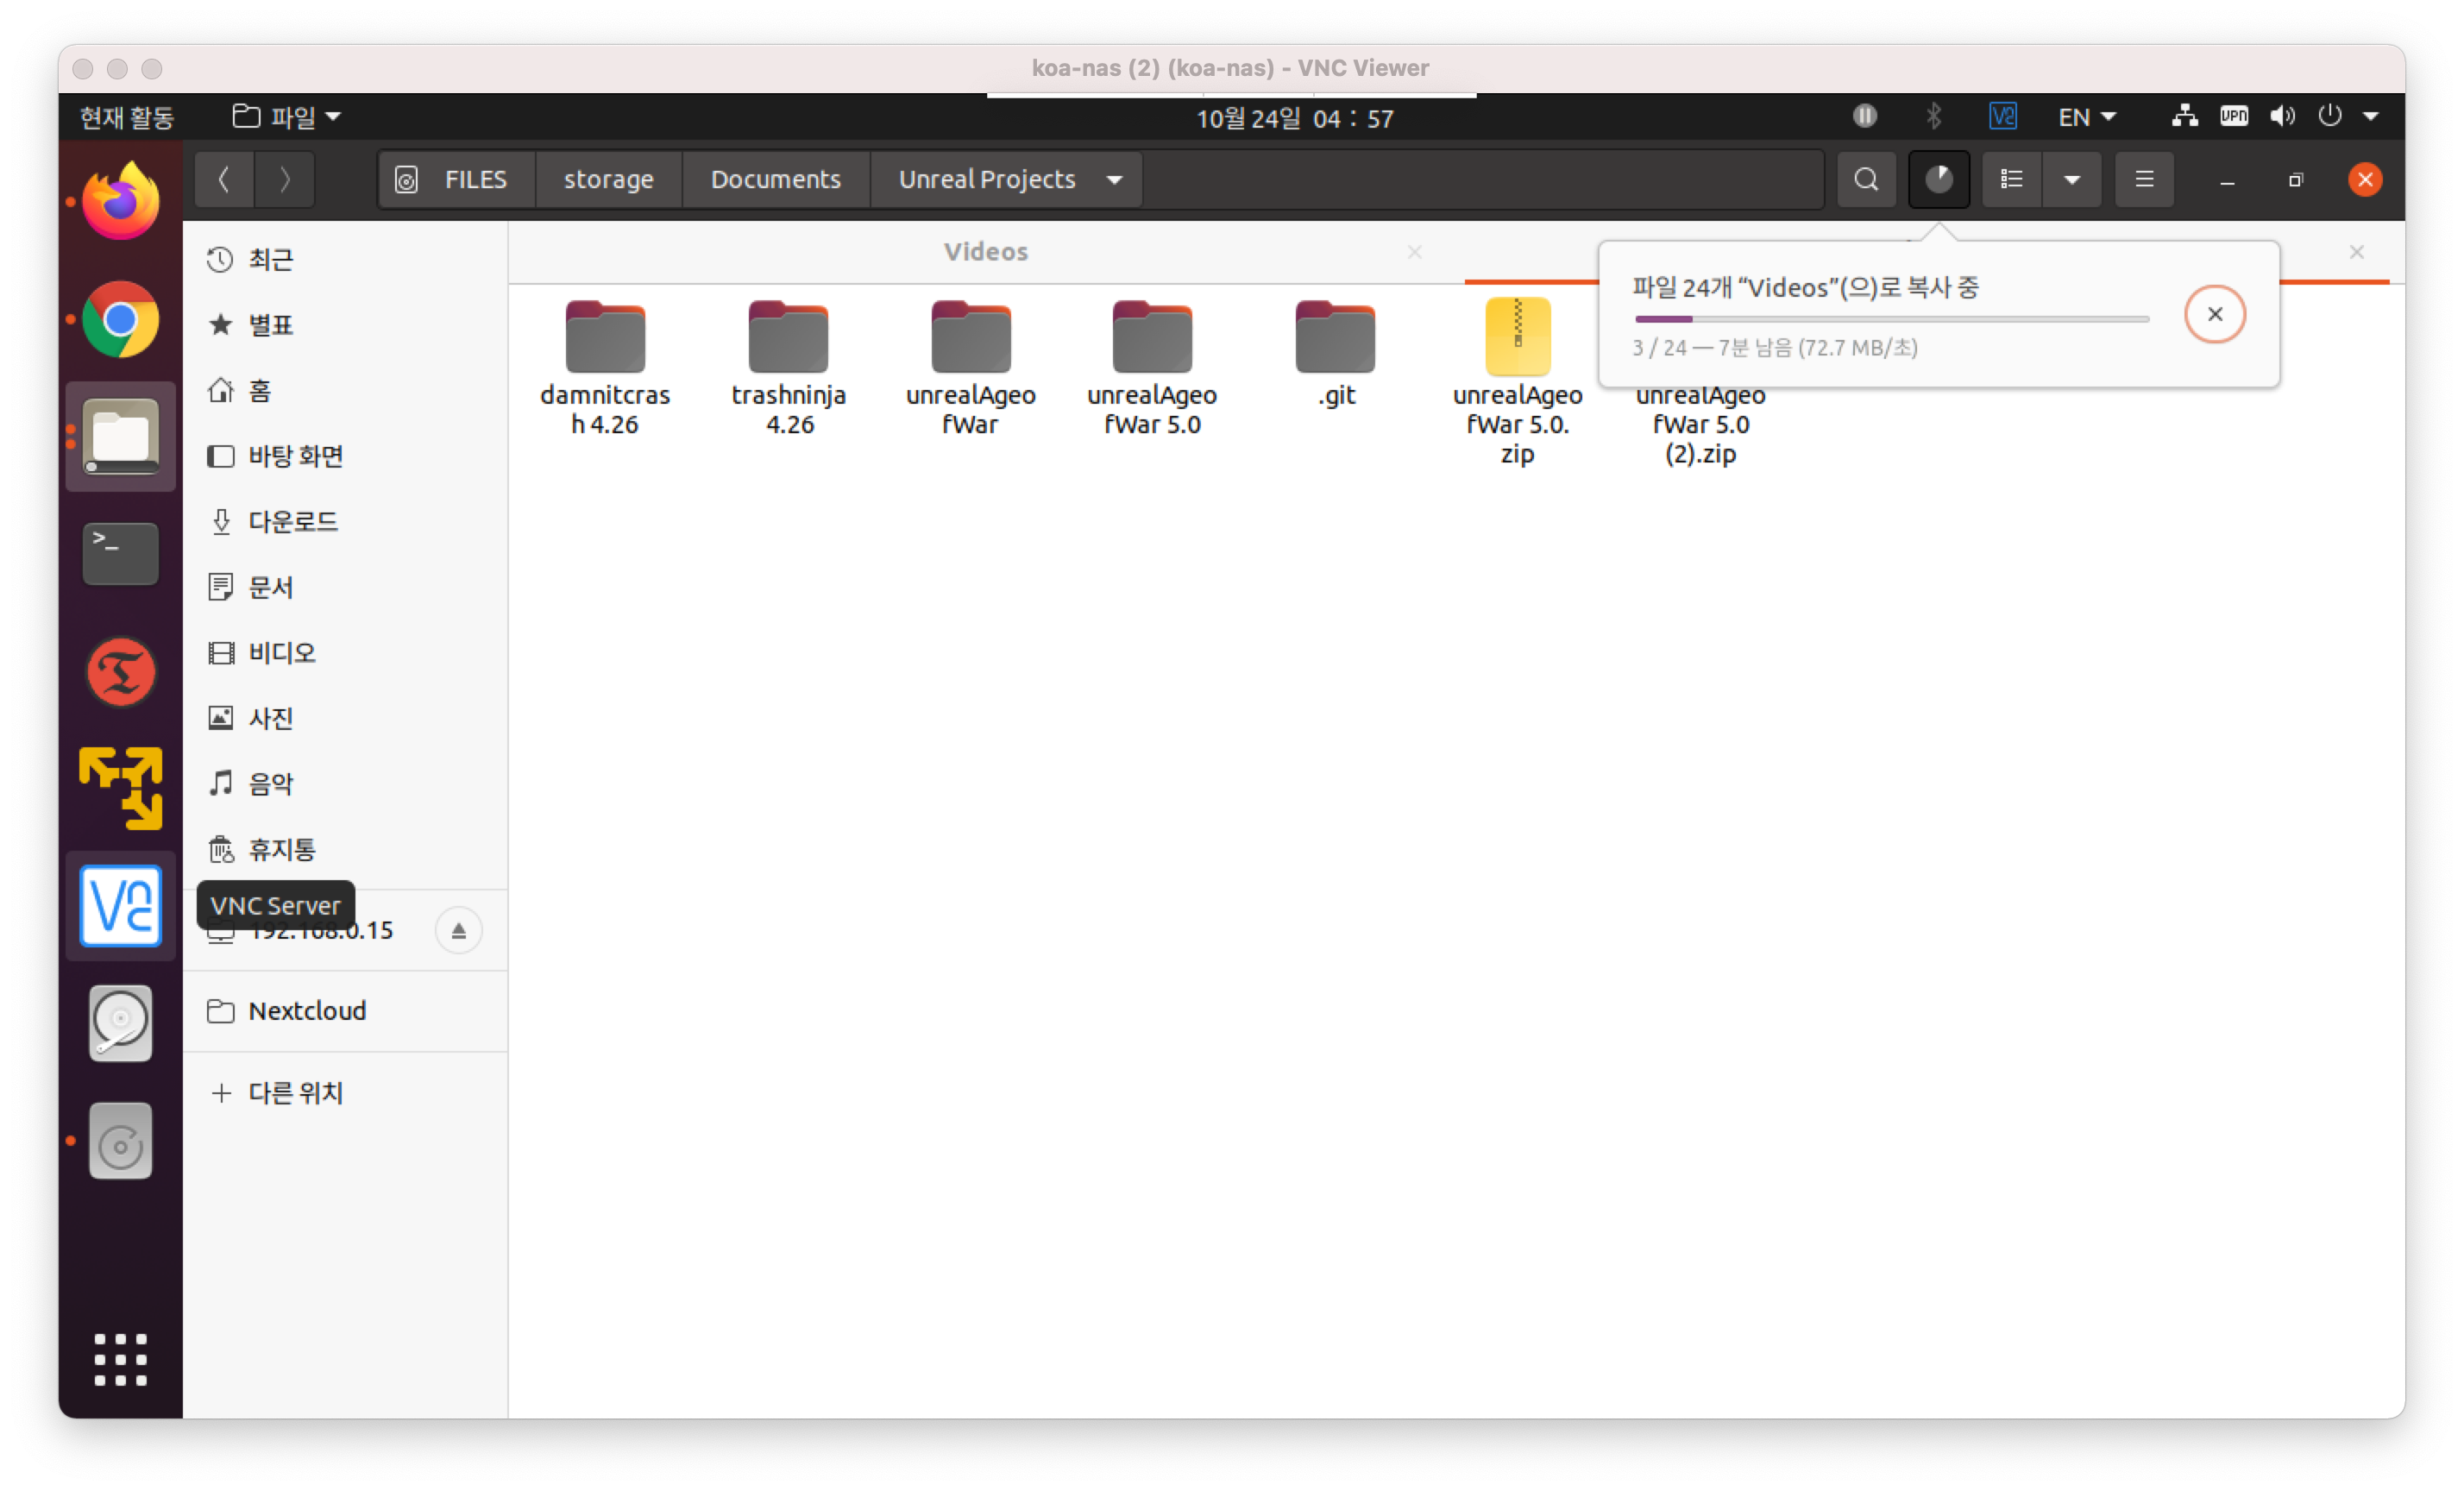The width and height of the screenshot is (2464, 1491).
Task: Open the 휴지통 trash in the sidebar
Action: (x=282, y=849)
